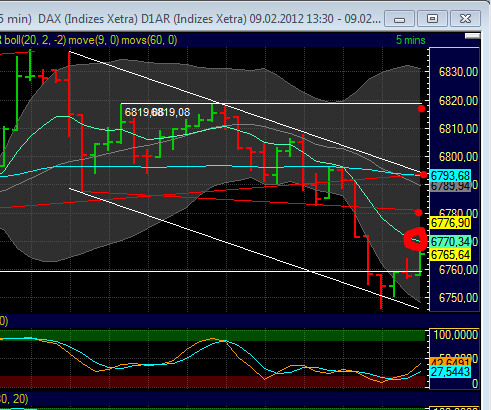
Task: Click the 6820,00 price axis label
Action: coord(458,100)
